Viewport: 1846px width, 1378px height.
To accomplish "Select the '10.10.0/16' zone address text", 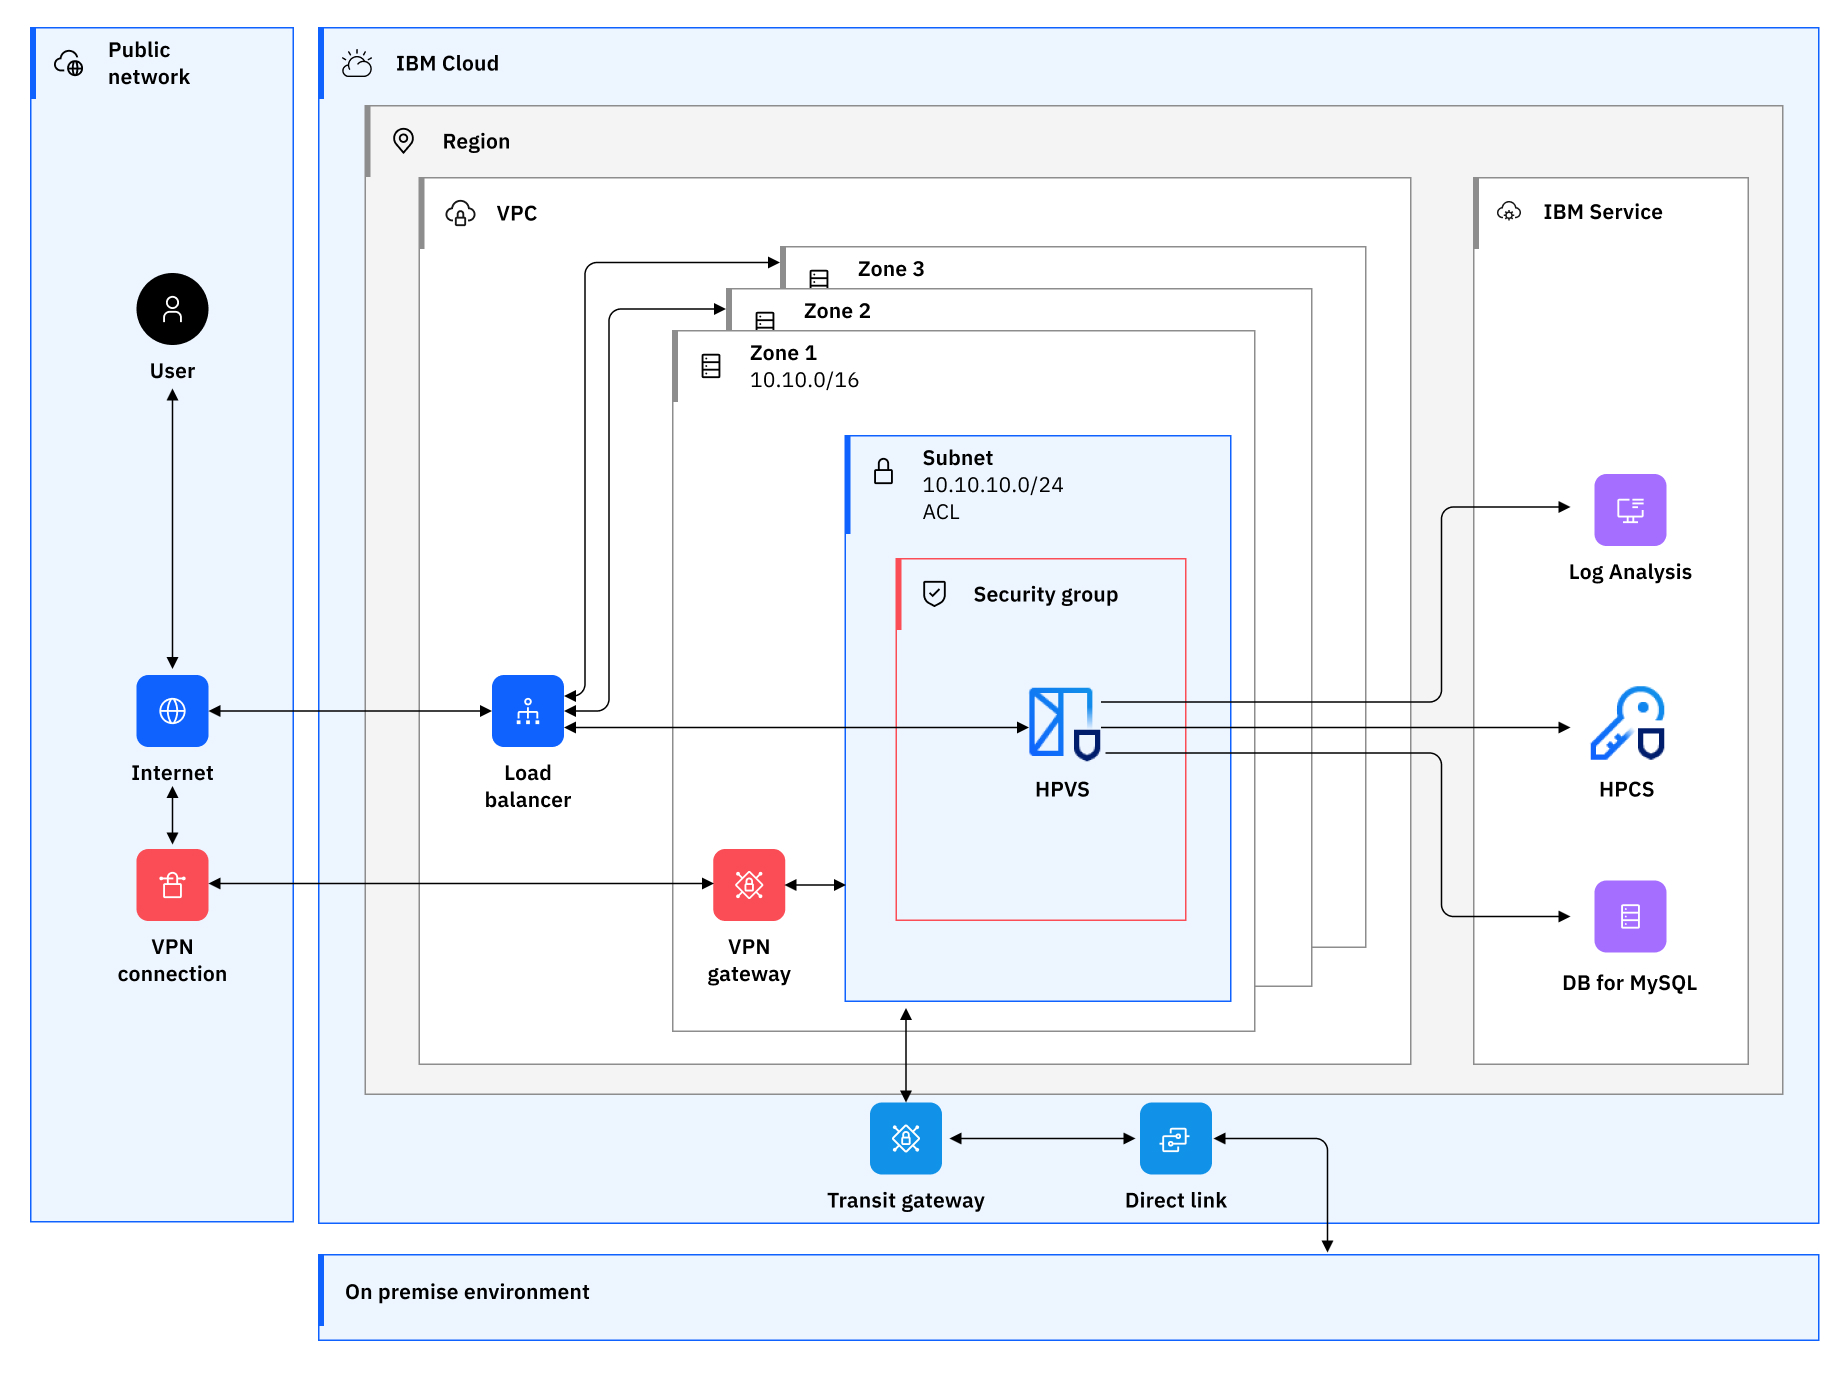I will (804, 380).
